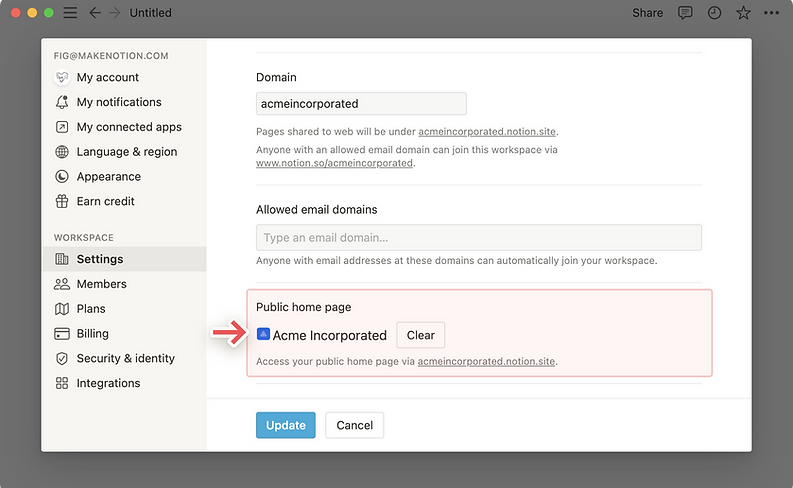Open the page history clock icon

point(714,13)
